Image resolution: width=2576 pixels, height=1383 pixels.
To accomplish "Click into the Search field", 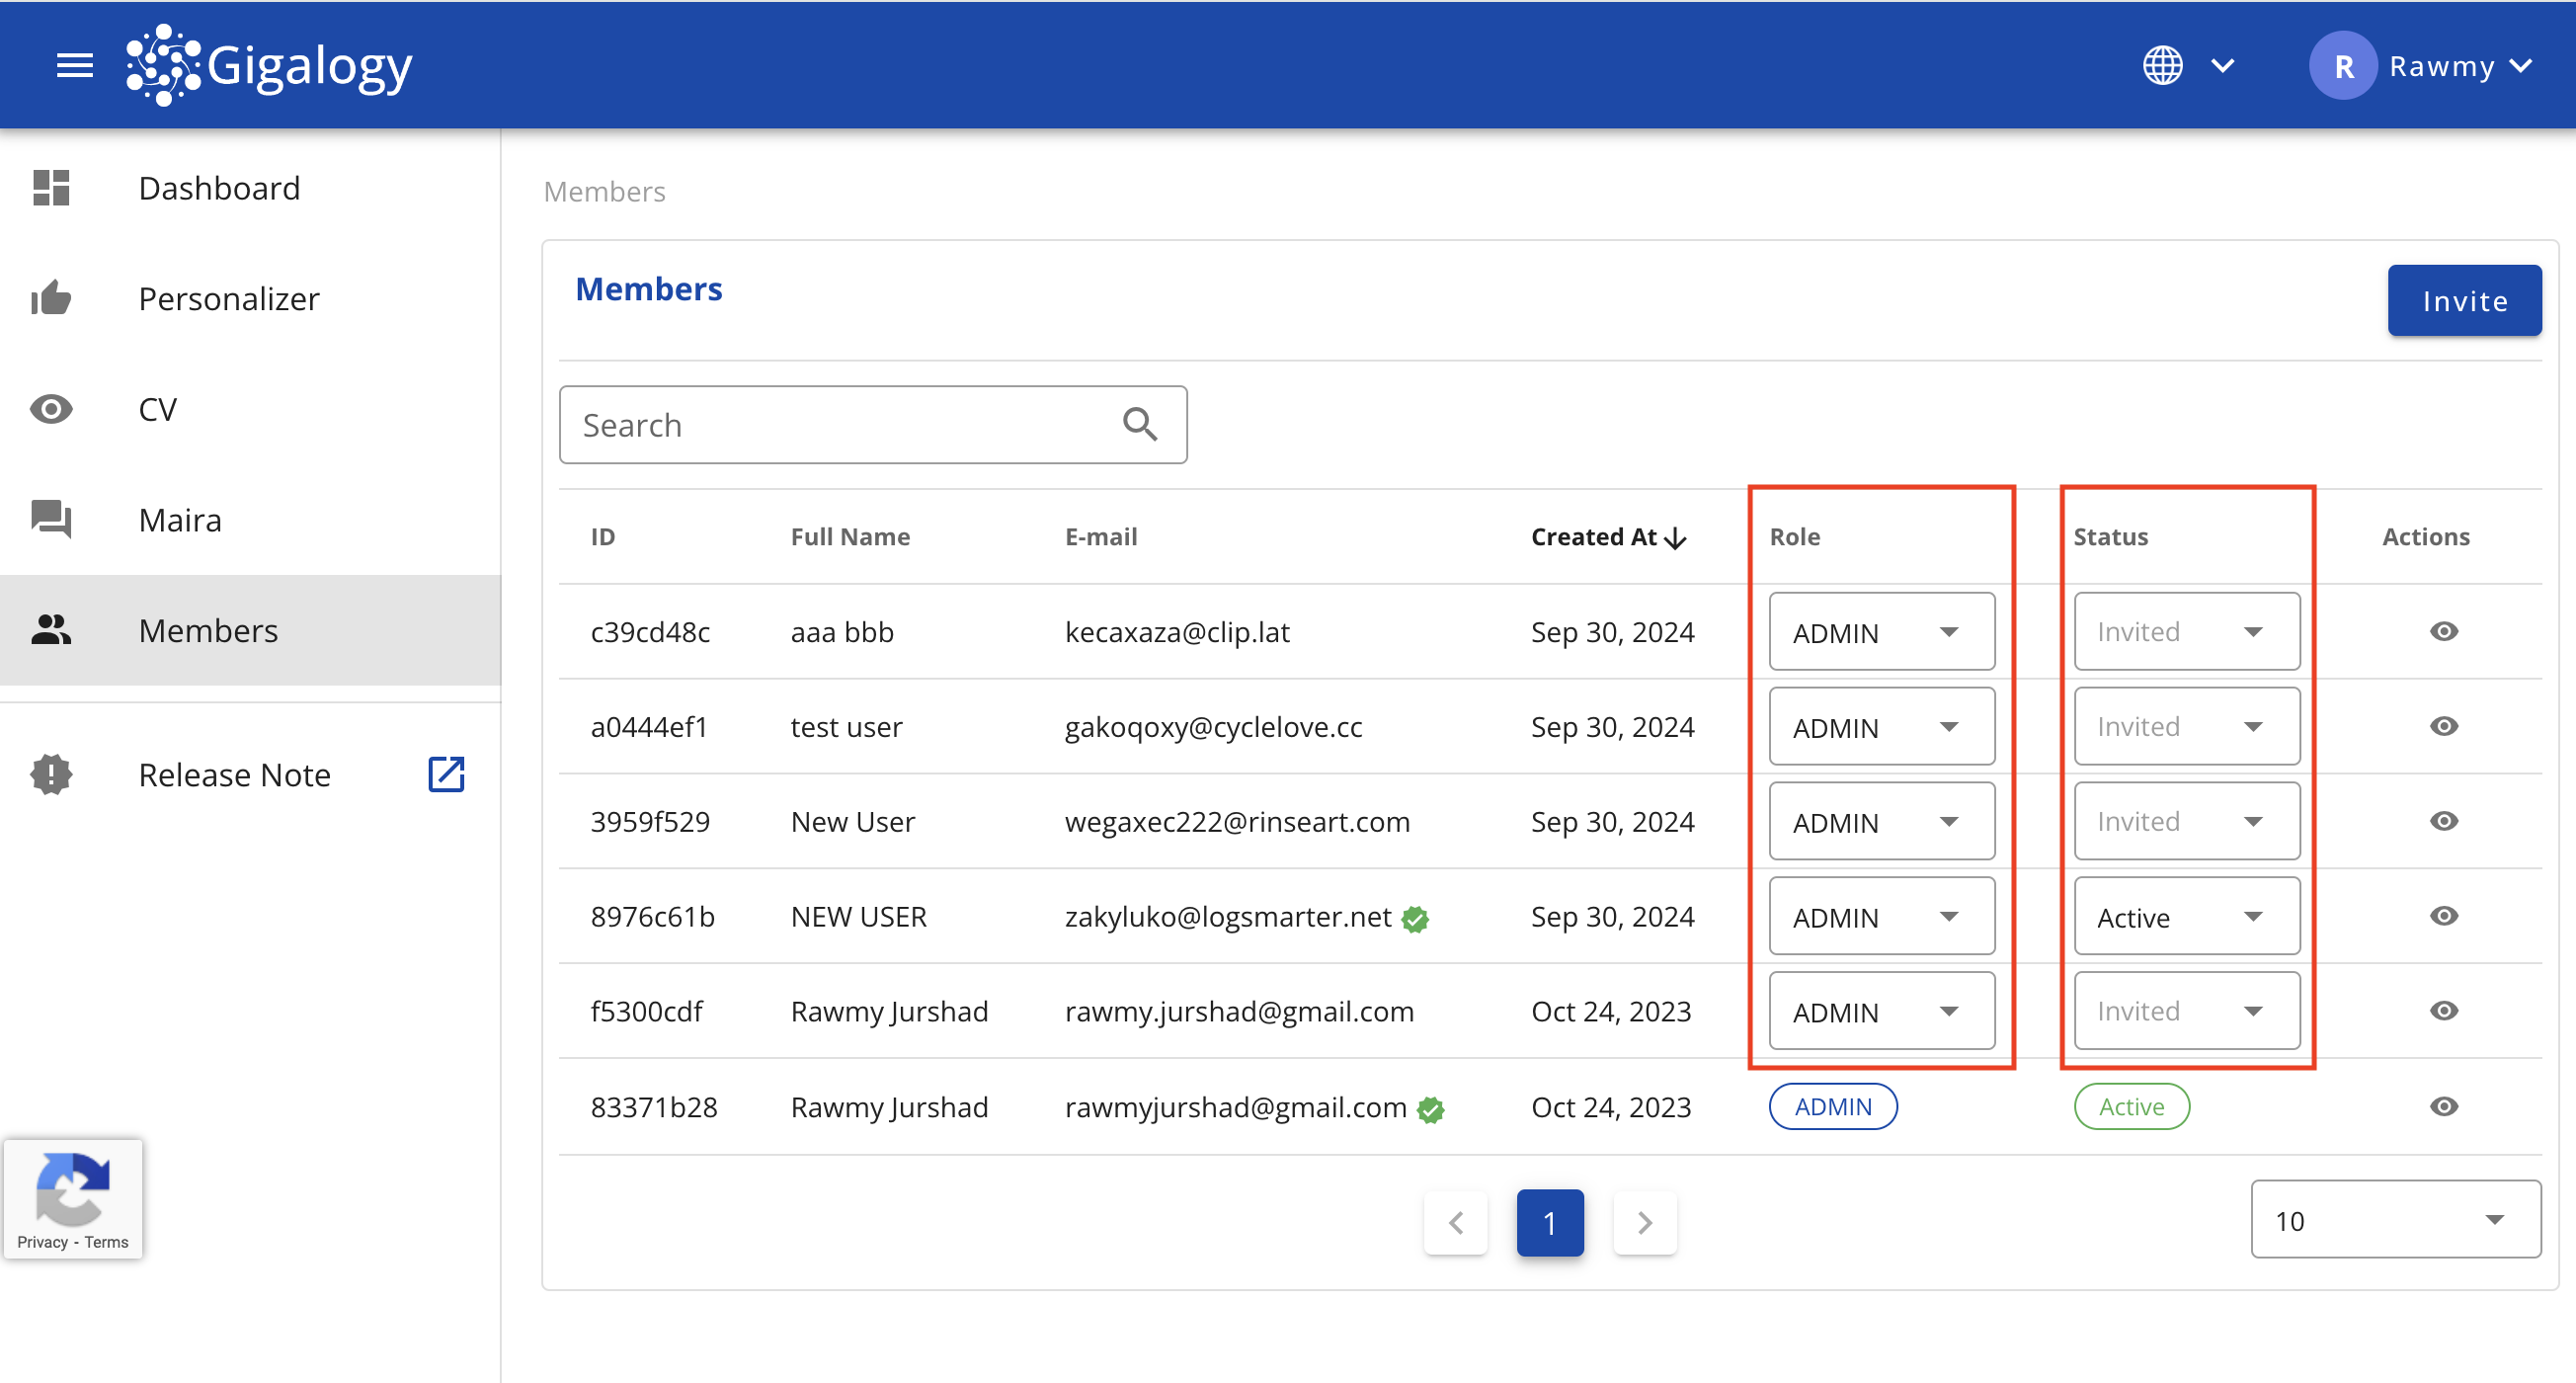I will (840, 424).
